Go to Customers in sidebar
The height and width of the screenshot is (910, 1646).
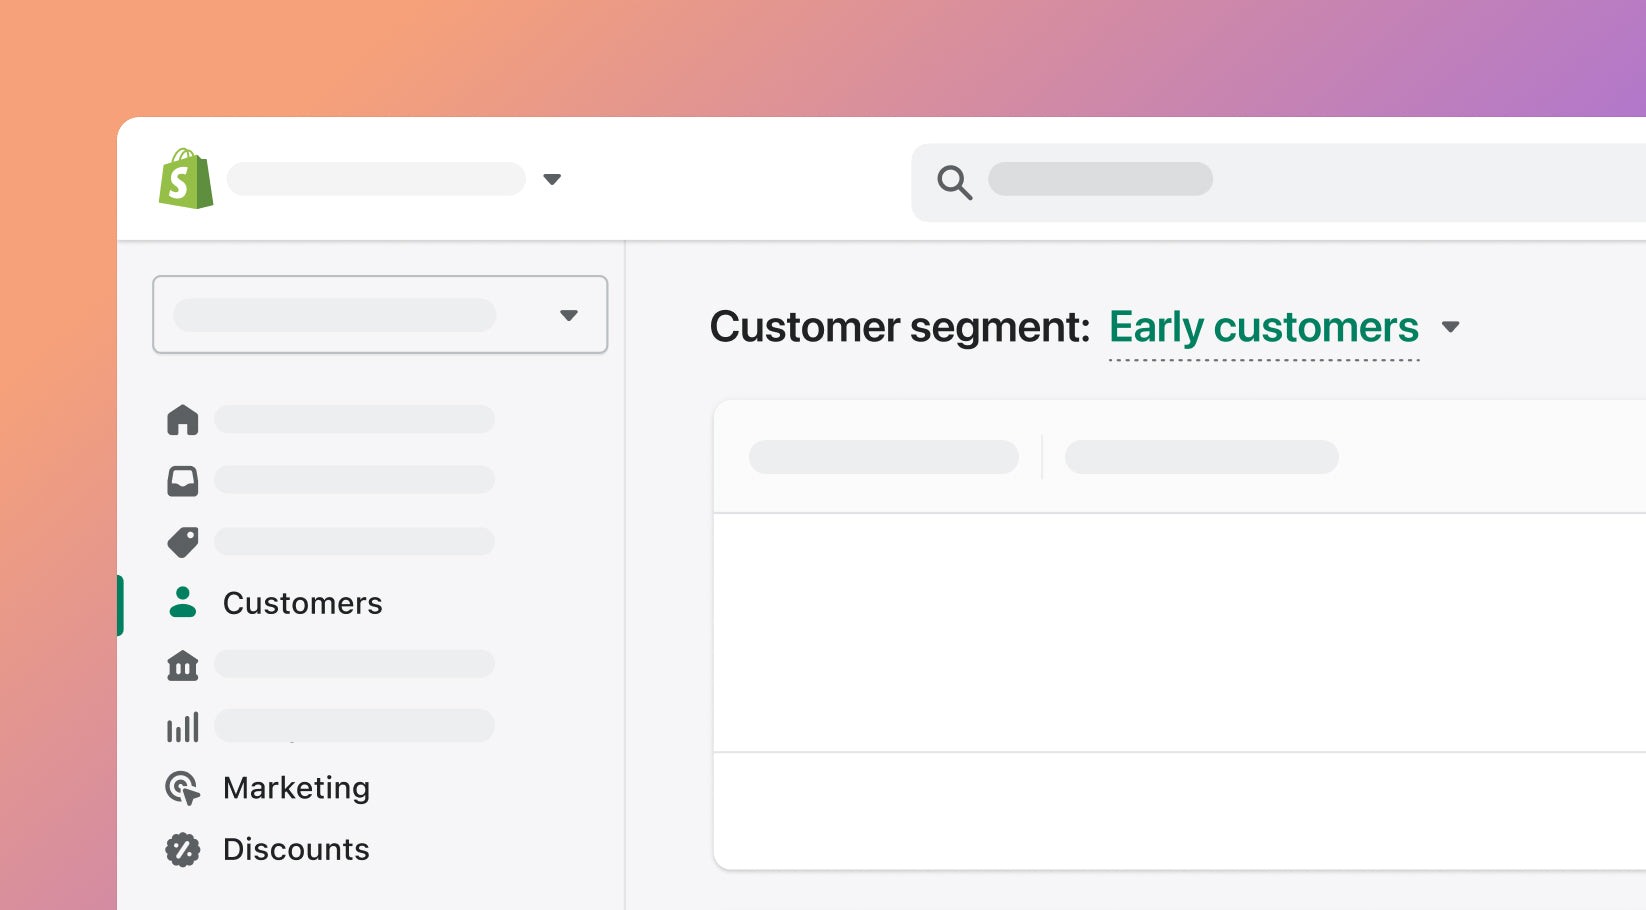coord(302,603)
